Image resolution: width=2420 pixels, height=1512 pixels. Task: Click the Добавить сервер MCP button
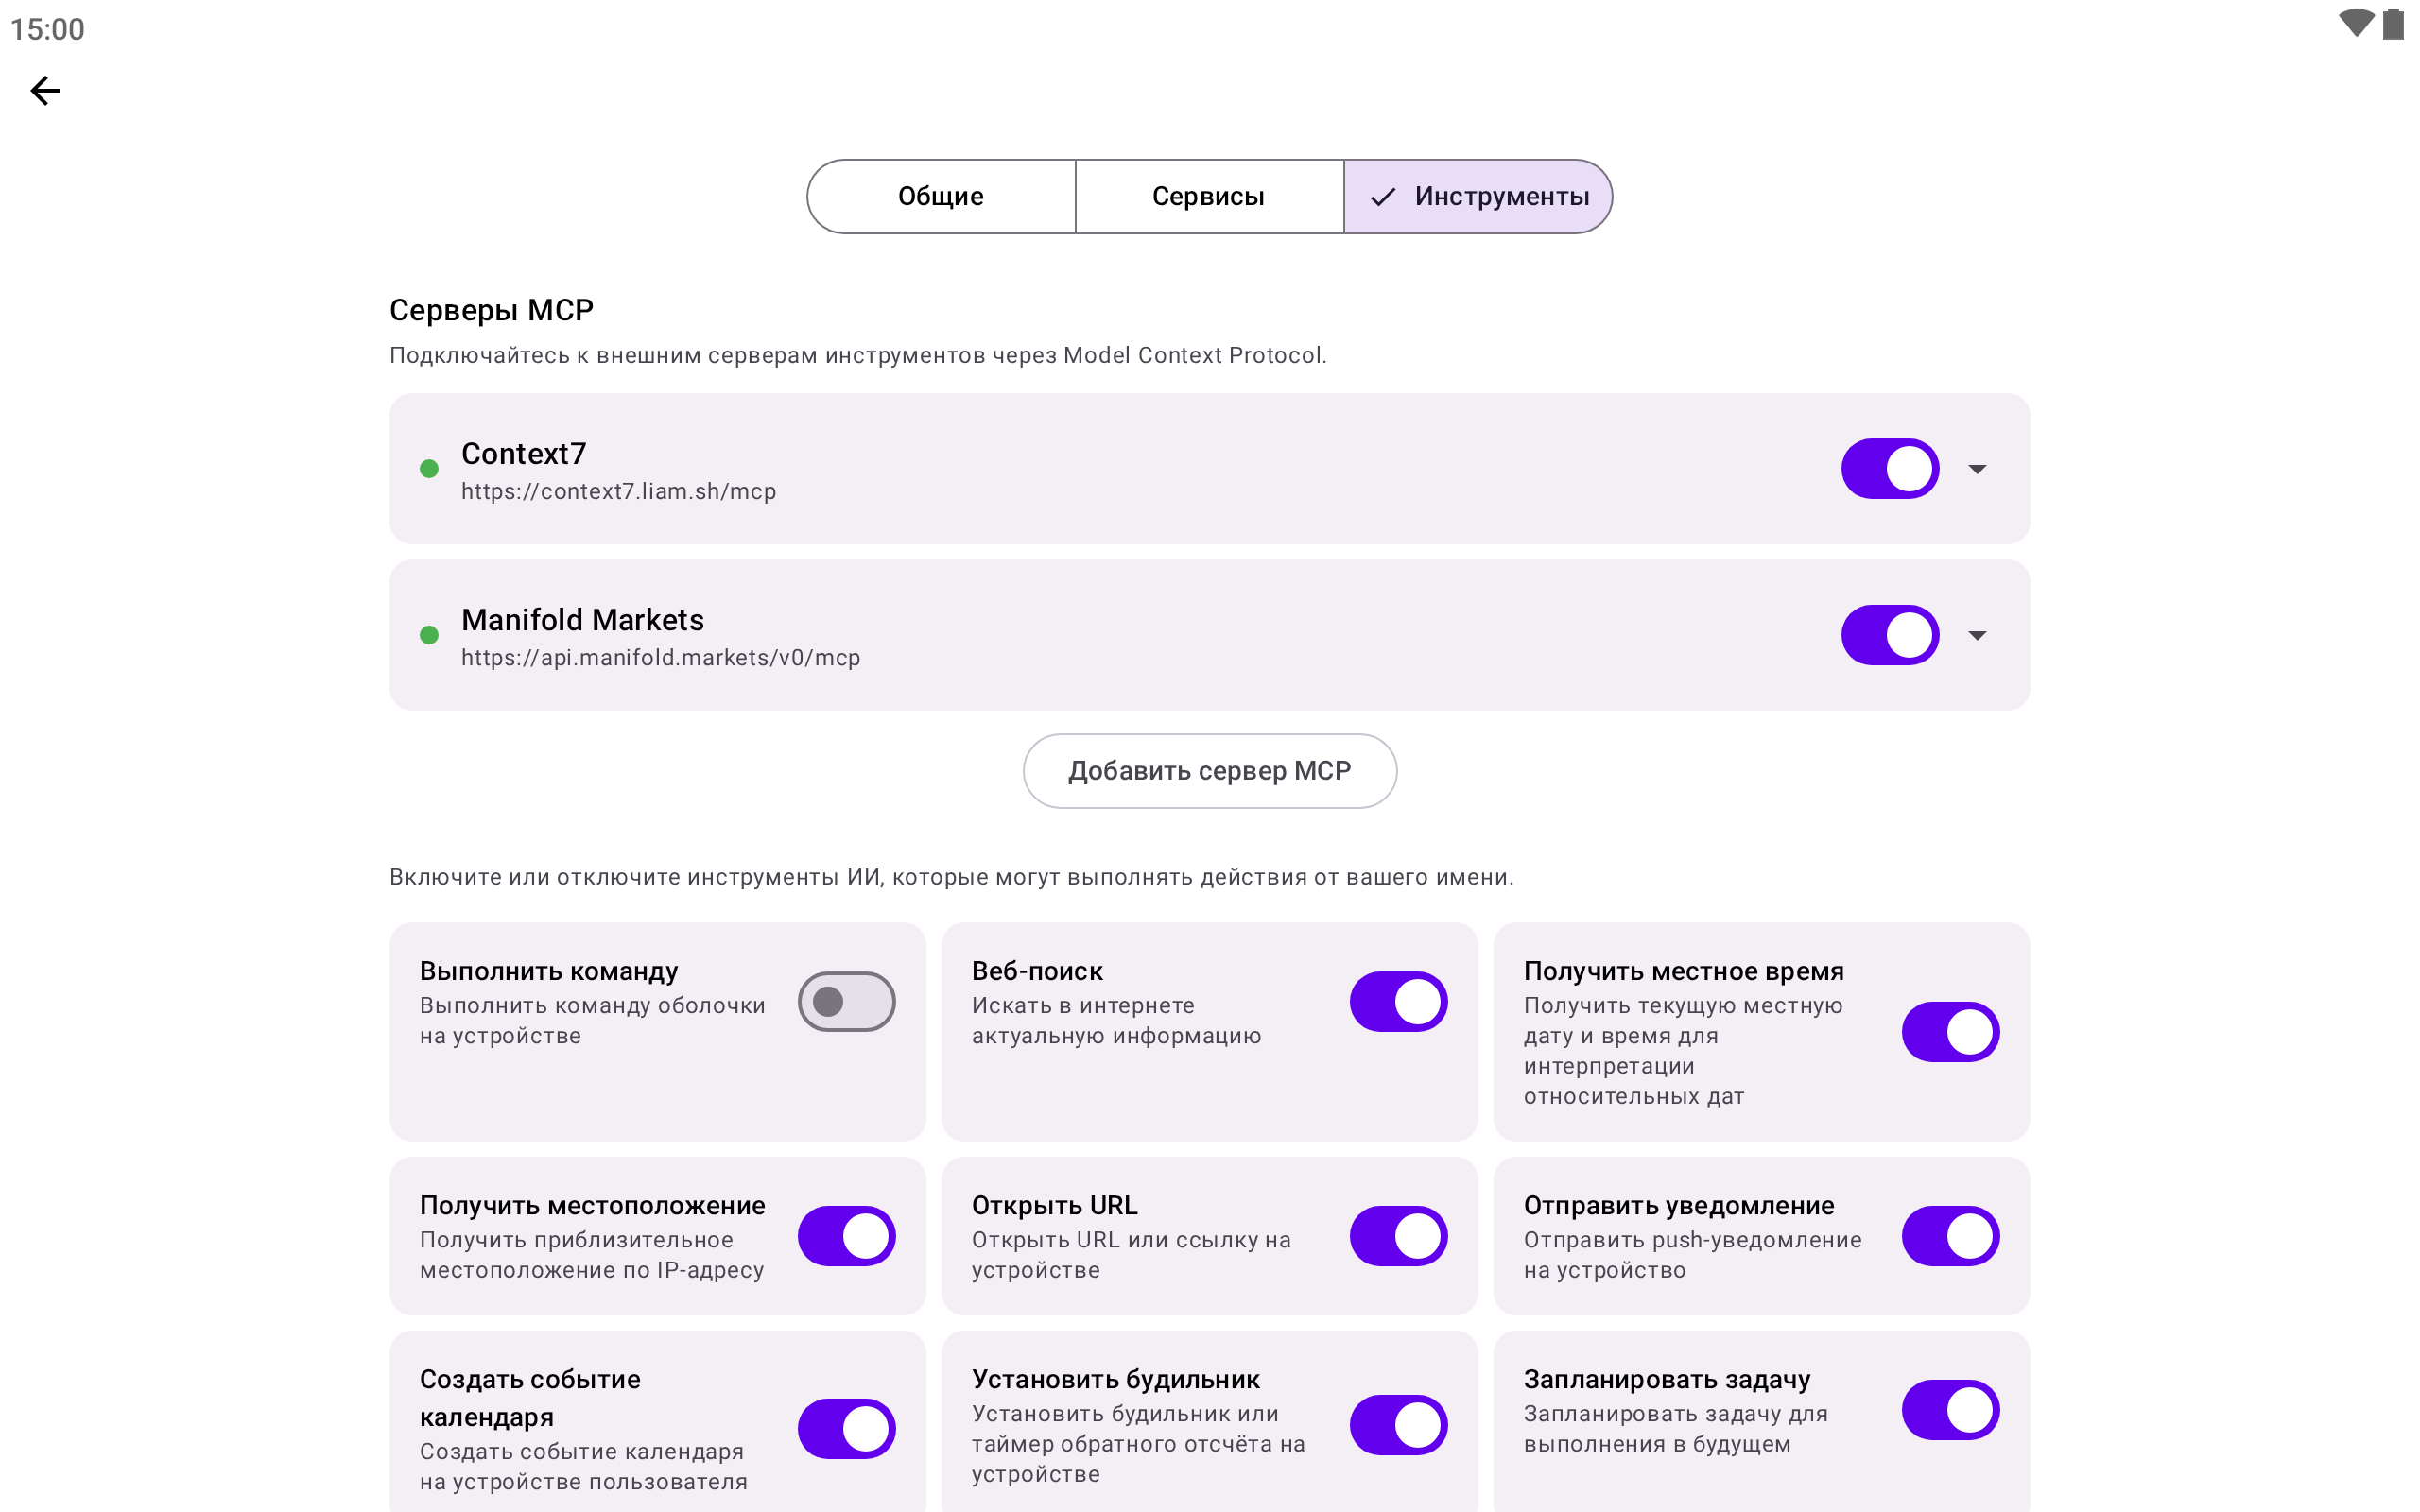click(x=1209, y=771)
